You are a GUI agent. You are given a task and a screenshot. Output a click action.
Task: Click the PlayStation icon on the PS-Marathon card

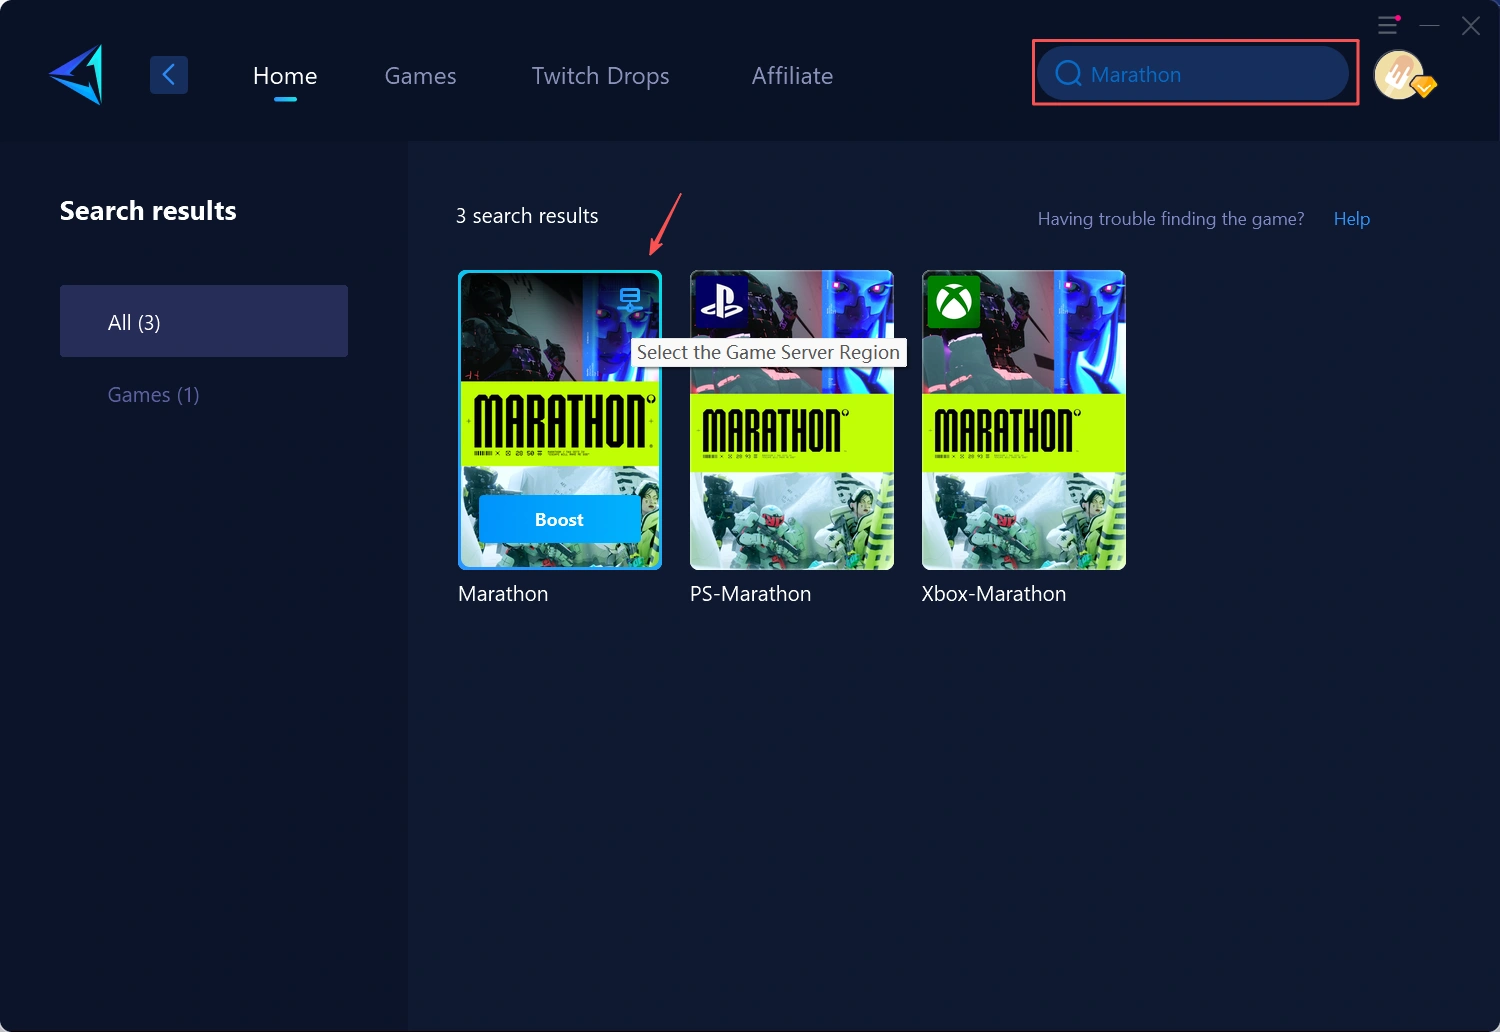[x=722, y=303]
